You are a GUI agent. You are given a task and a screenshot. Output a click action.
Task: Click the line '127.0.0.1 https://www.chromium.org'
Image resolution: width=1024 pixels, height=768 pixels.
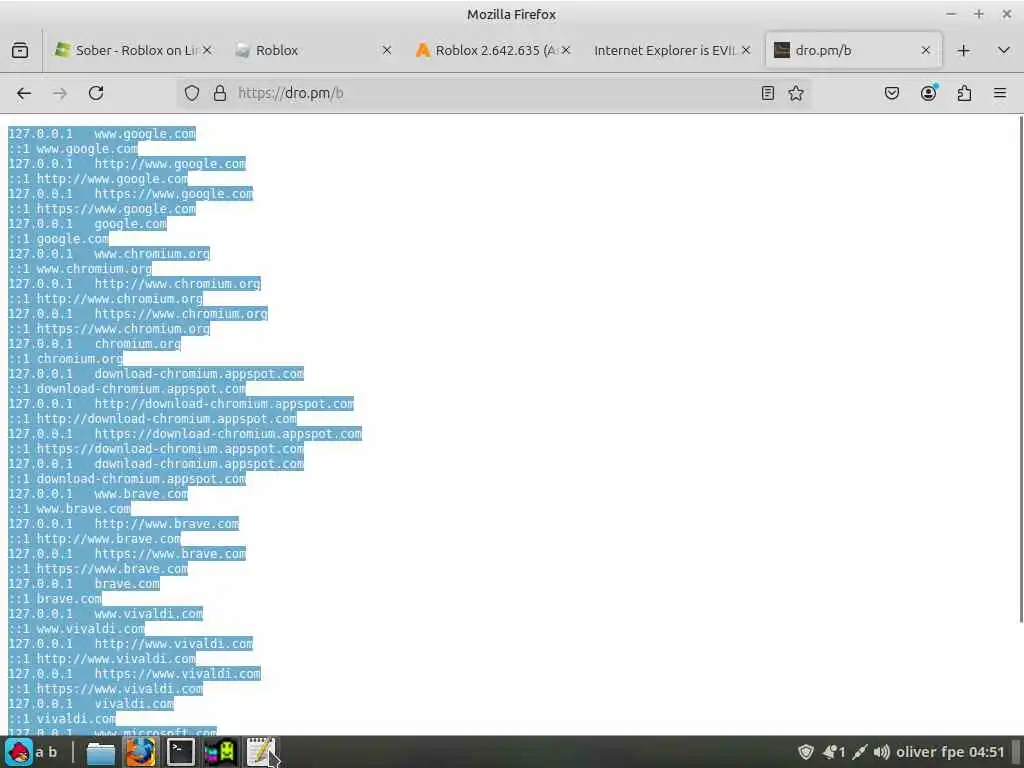pyautogui.click(x=138, y=314)
